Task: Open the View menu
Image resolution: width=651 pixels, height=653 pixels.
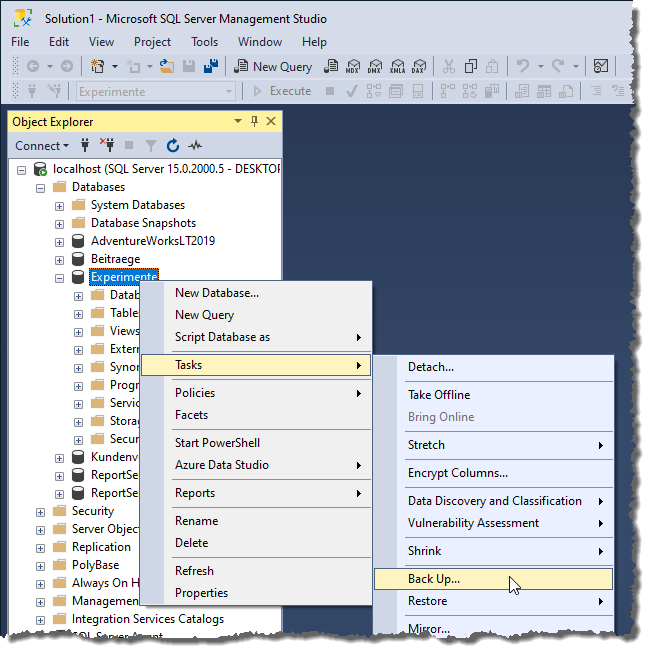Action: (x=101, y=42)
